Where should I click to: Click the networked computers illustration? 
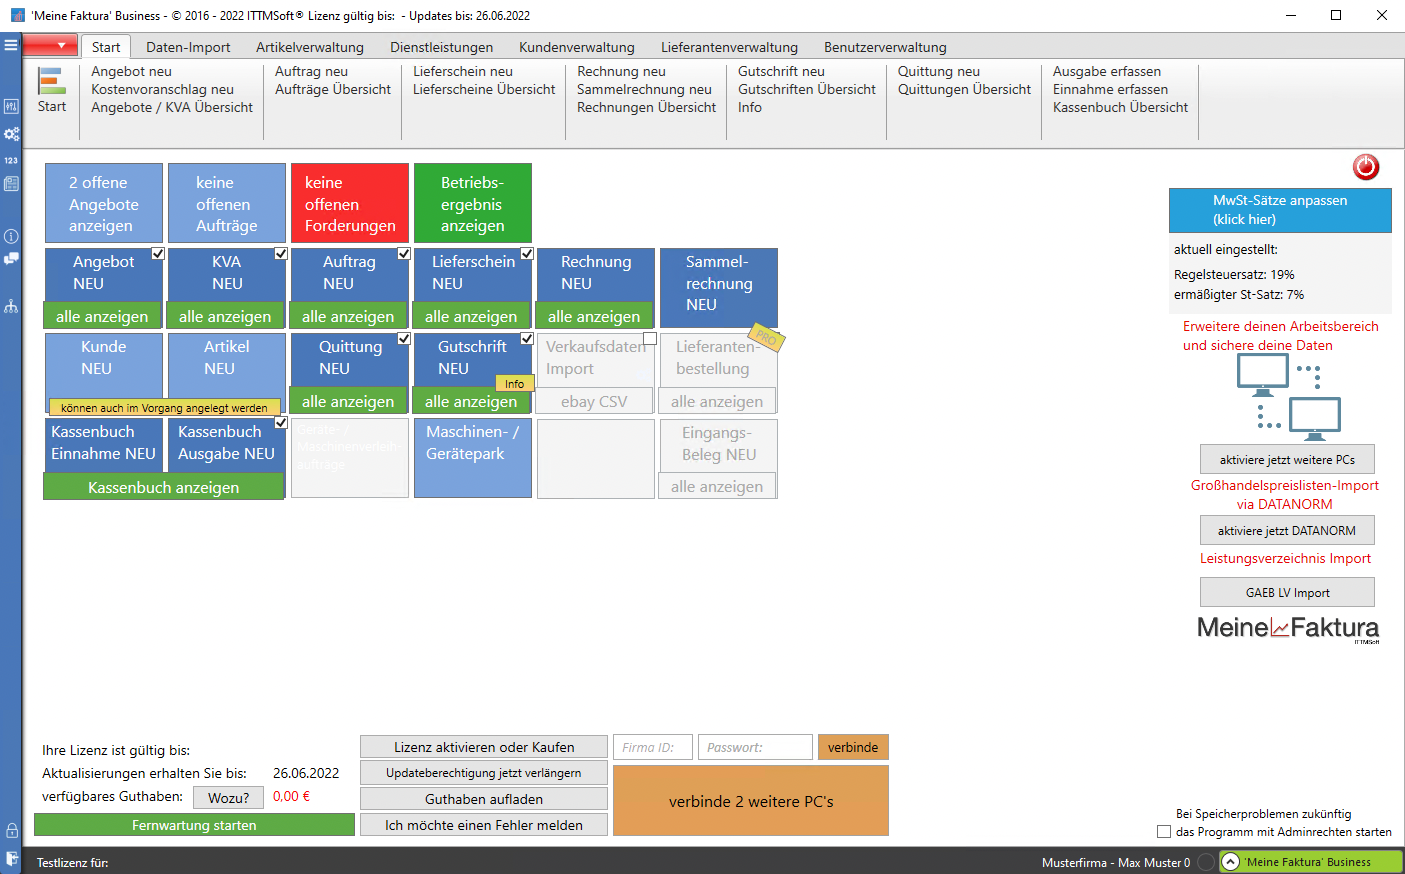[x=1288, y=398]
